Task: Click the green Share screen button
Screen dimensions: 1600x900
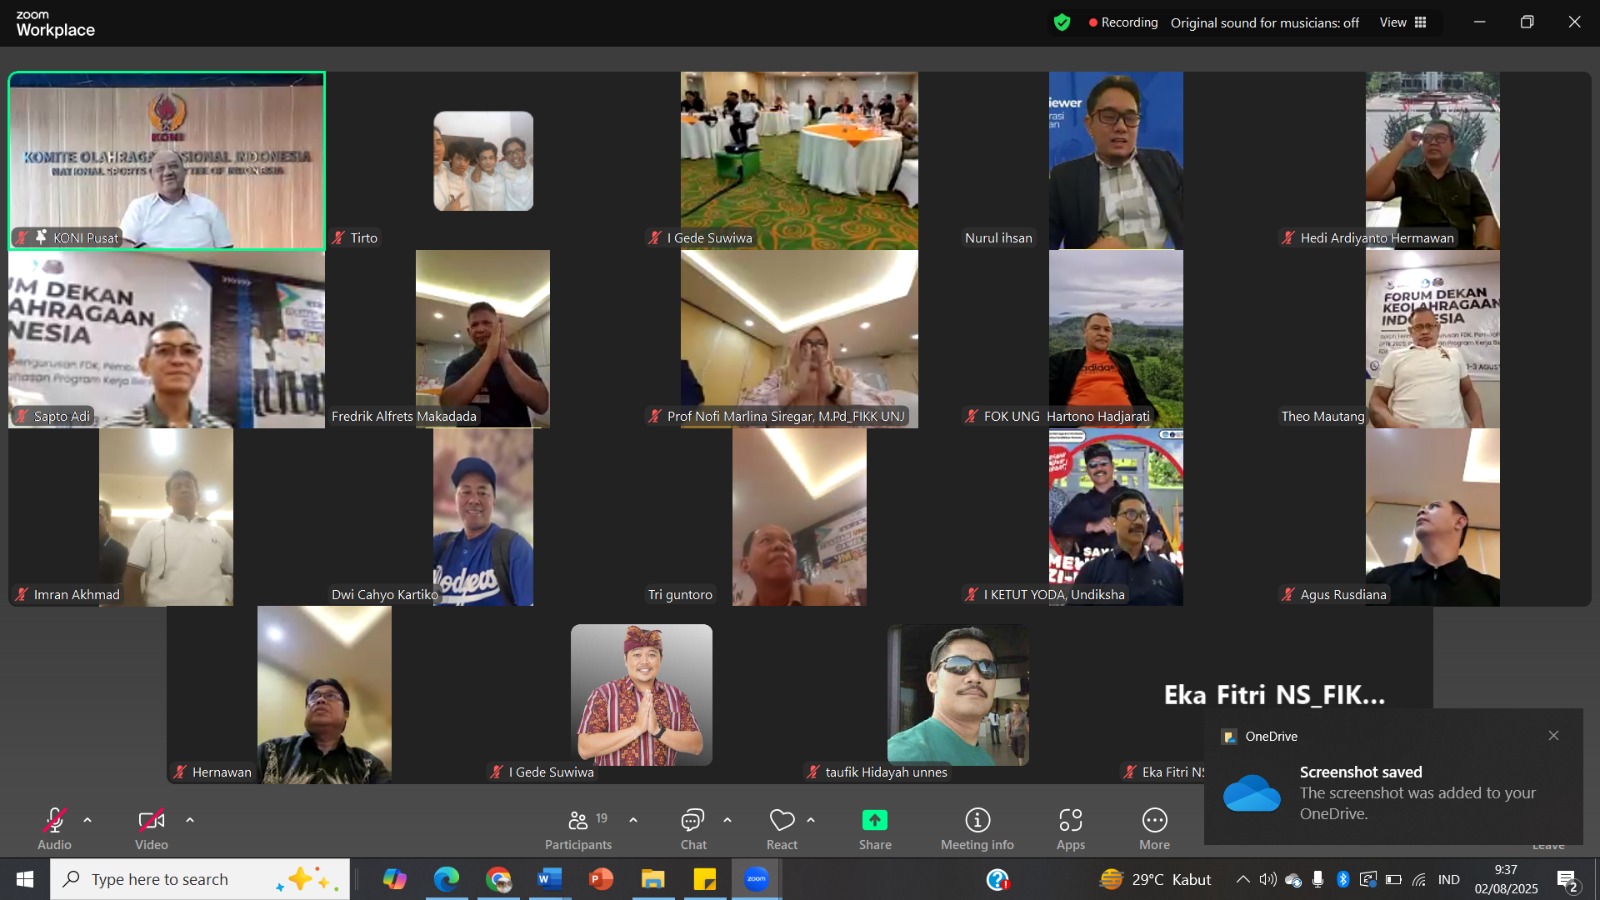Action: point(875,828)
